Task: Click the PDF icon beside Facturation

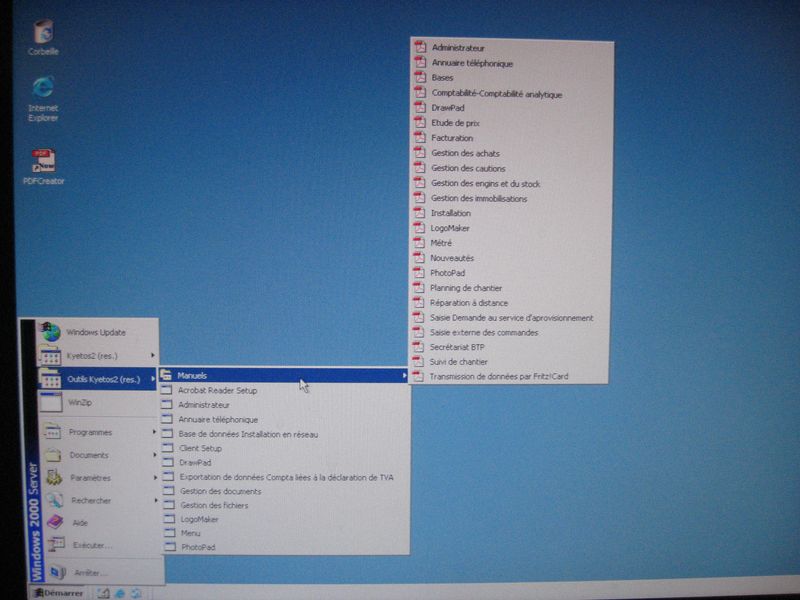Action: point(419,137)
